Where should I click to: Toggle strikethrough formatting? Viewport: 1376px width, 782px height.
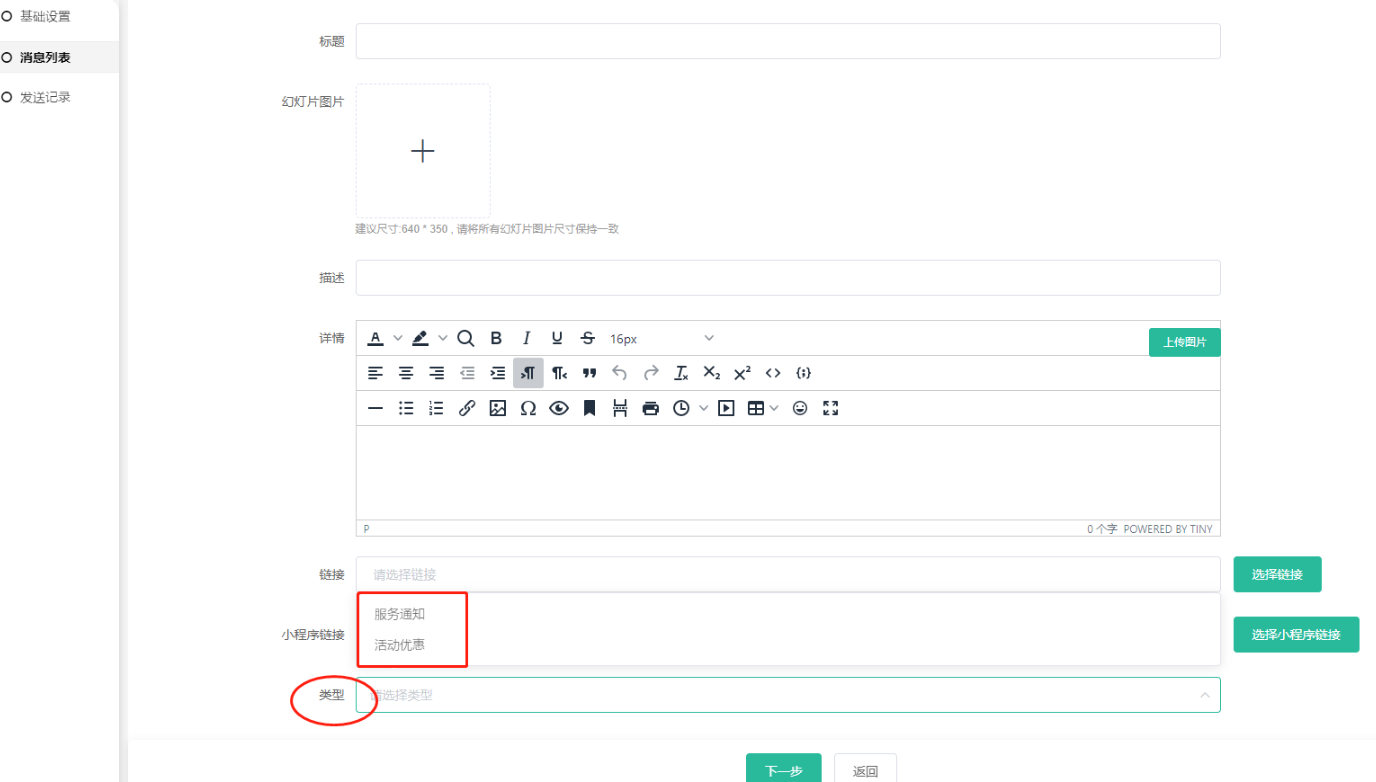tap(588, 338)
